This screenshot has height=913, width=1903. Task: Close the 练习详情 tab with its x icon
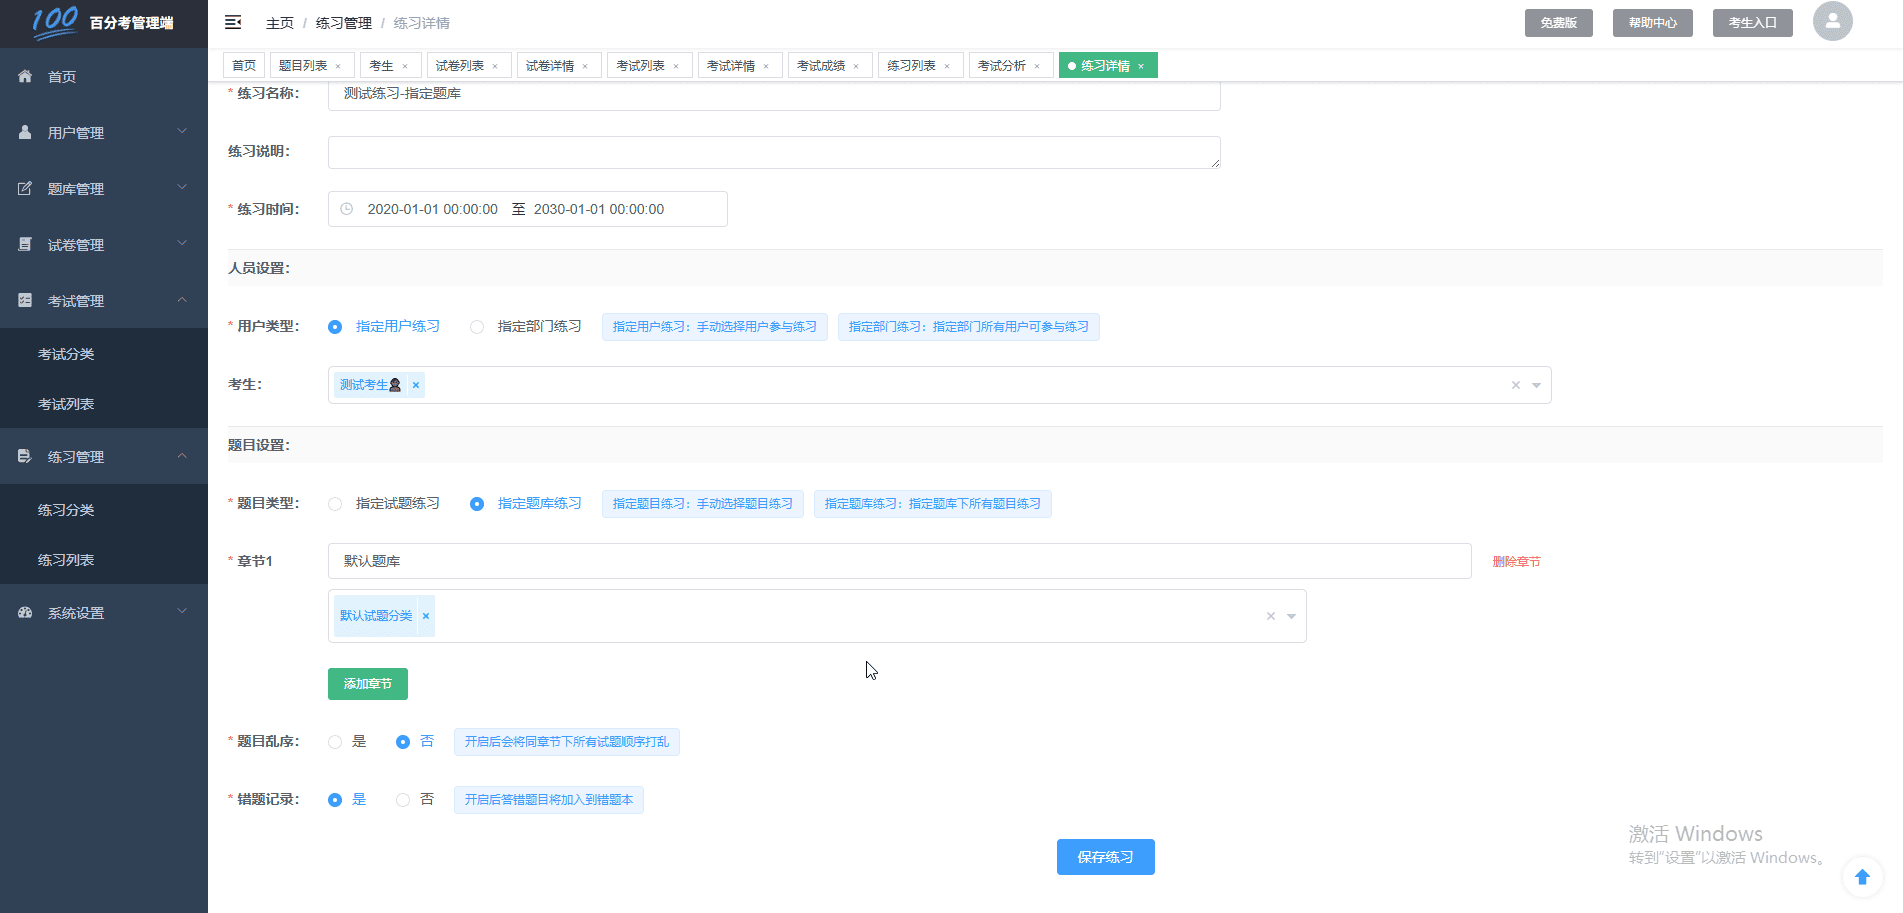click(x=1141, y=66)
